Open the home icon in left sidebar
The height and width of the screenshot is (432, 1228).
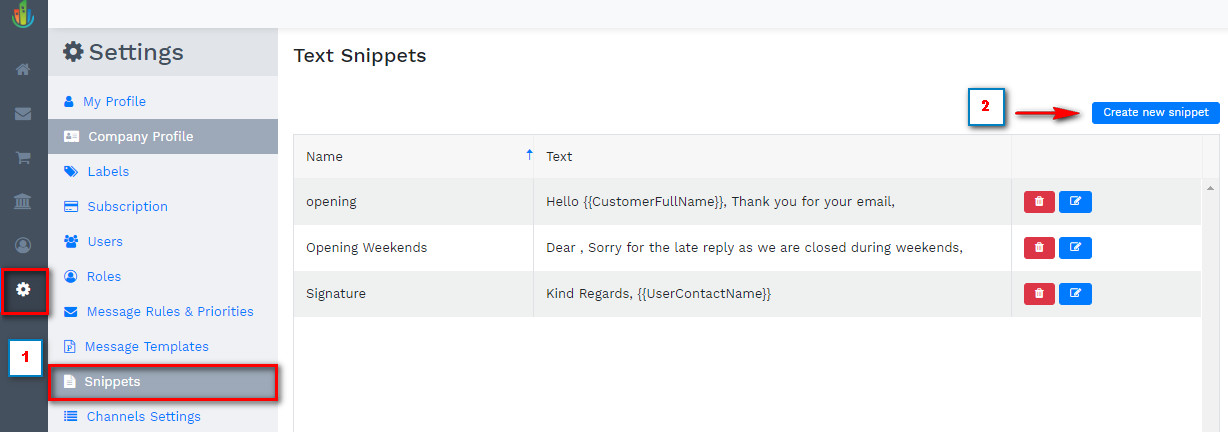pos(23,70)
